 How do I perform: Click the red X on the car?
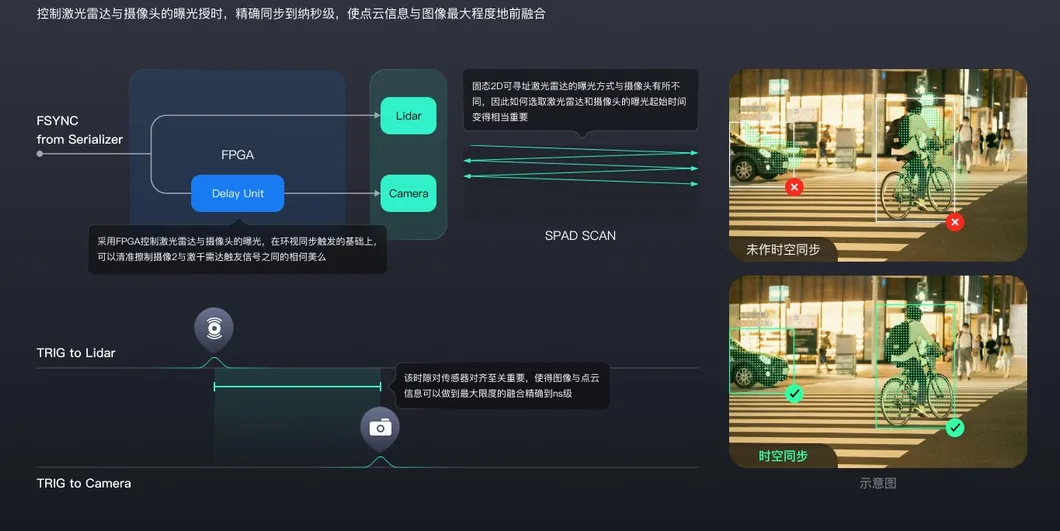click(x=794, y=187)
